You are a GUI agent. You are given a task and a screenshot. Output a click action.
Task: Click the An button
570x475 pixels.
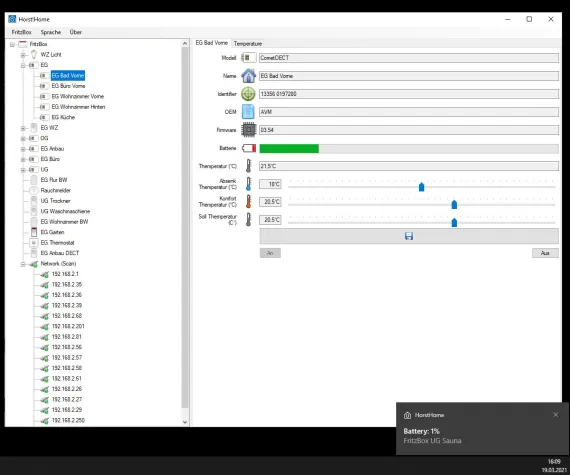pyautogui.click(x=270, y=253)
